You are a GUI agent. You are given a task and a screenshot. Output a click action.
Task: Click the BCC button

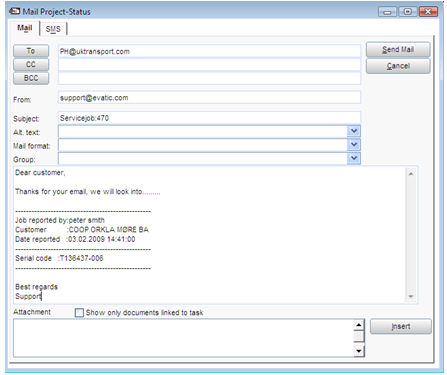point(31,78)
